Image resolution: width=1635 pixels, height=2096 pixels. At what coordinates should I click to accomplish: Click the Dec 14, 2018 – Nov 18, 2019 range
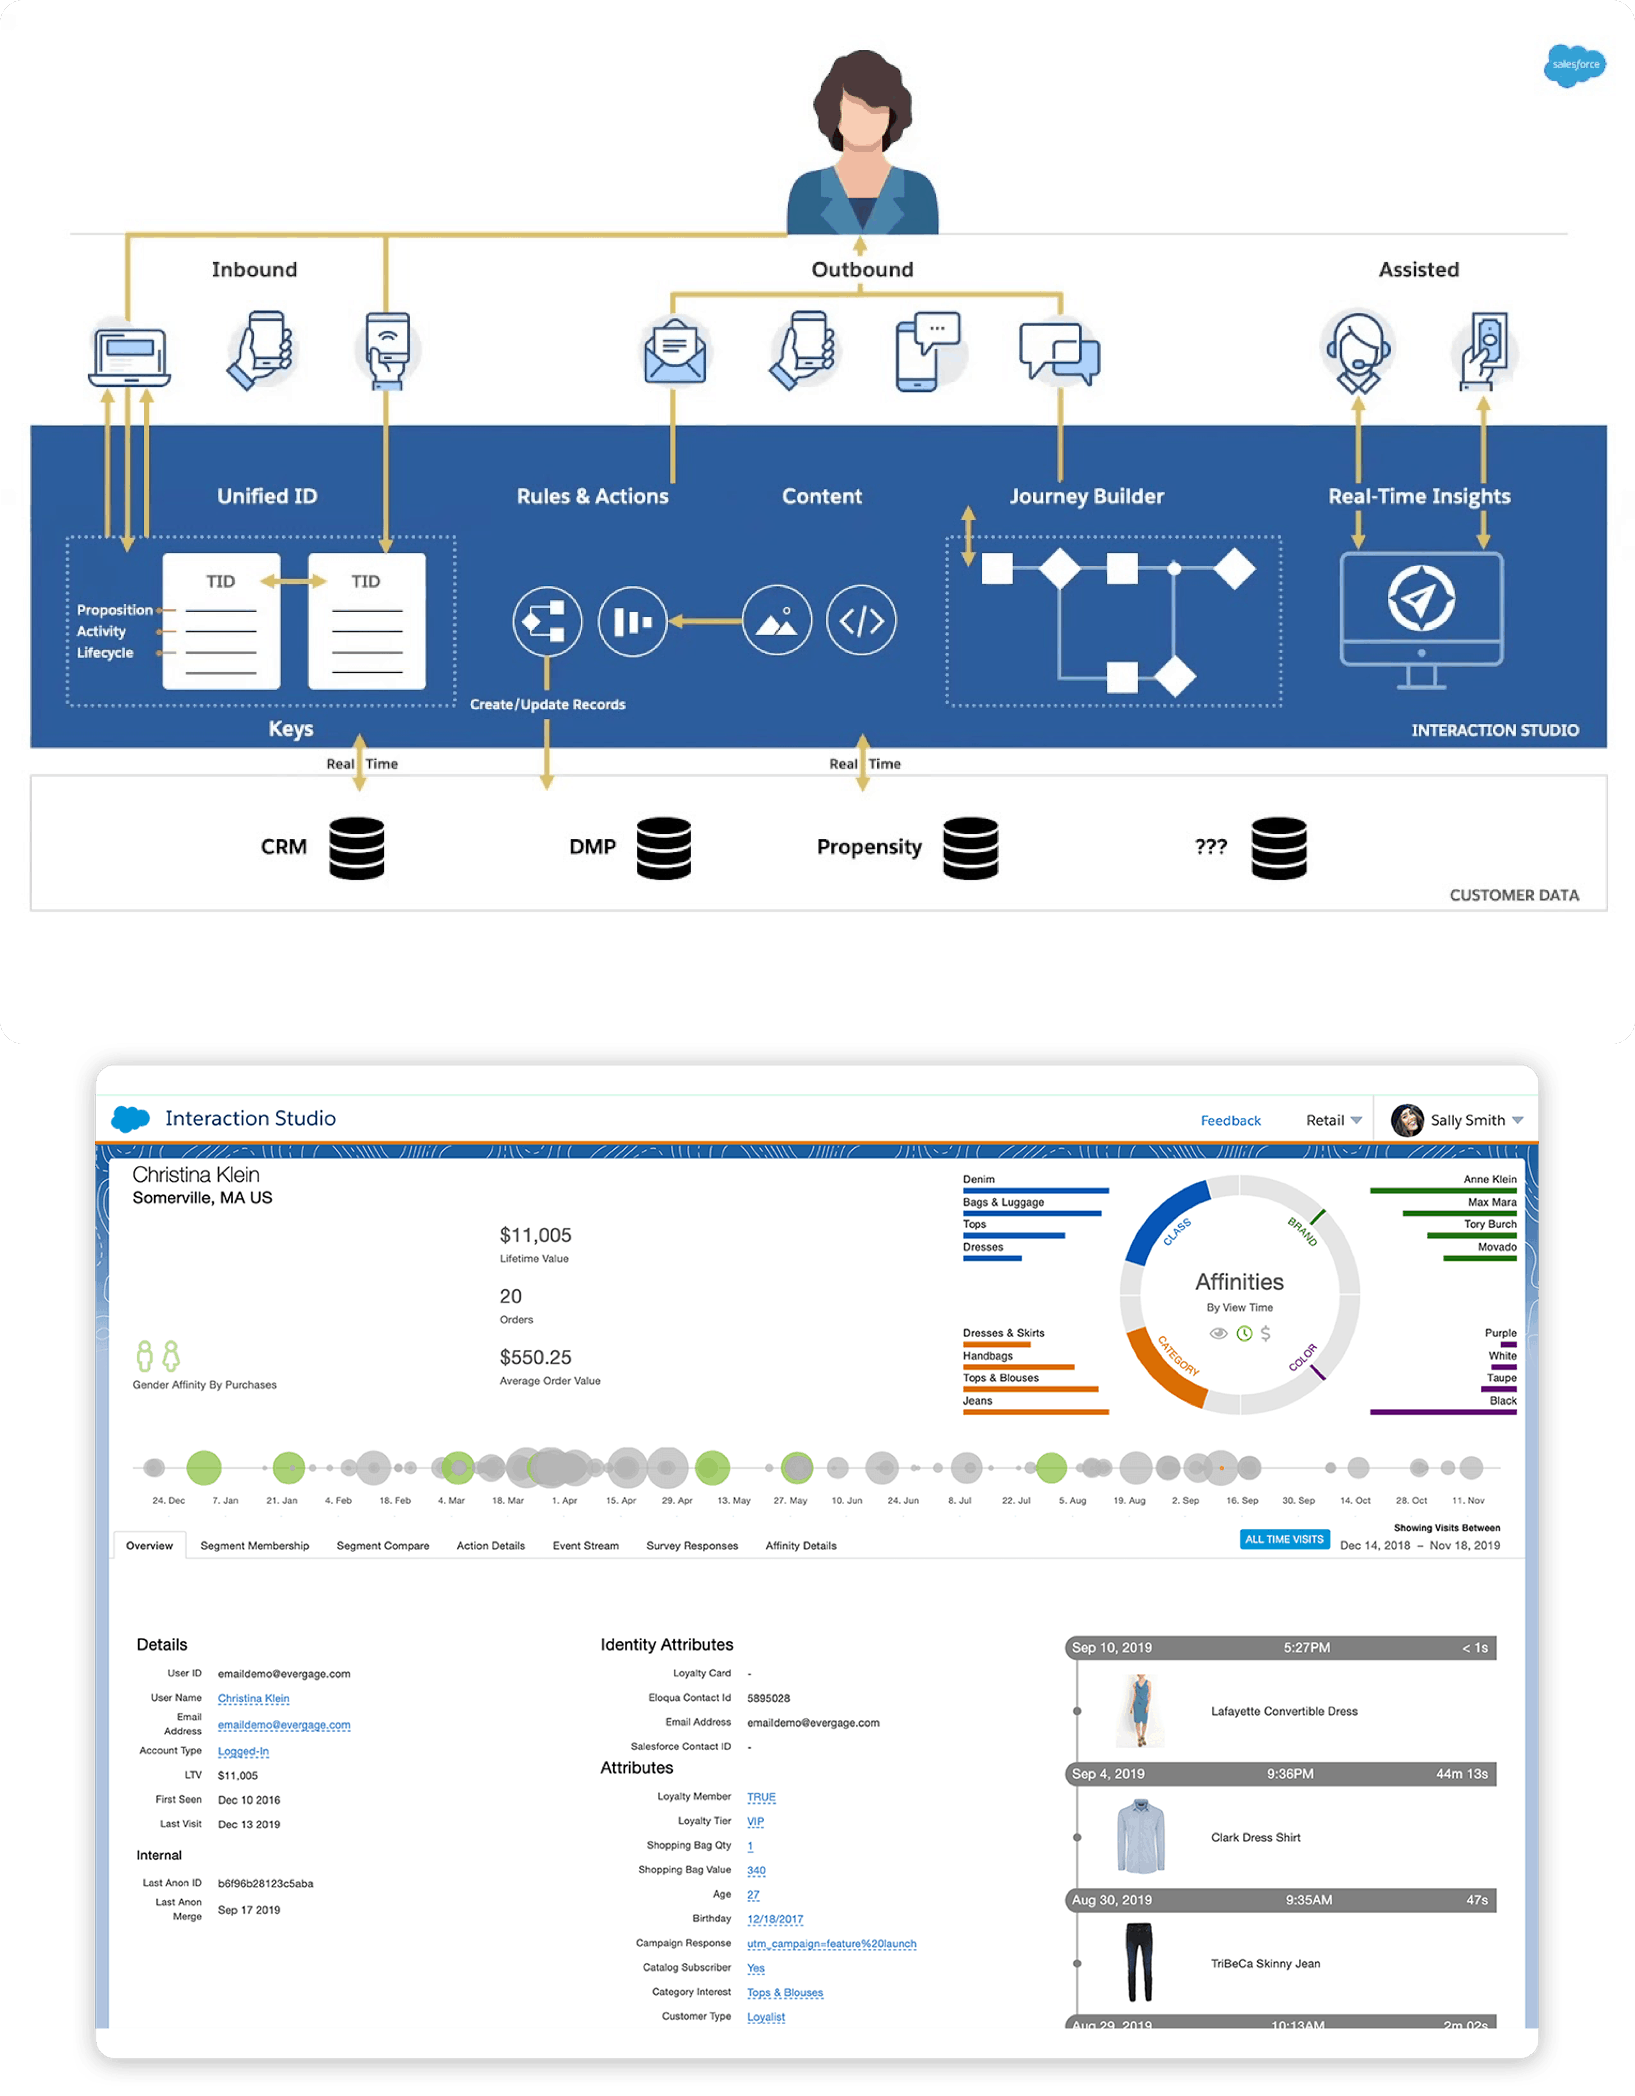click(x=1419, y=1545)
